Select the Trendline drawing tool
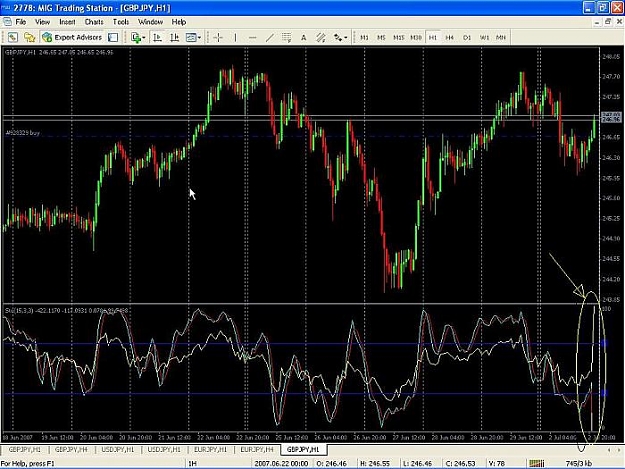 click(269, 37)
